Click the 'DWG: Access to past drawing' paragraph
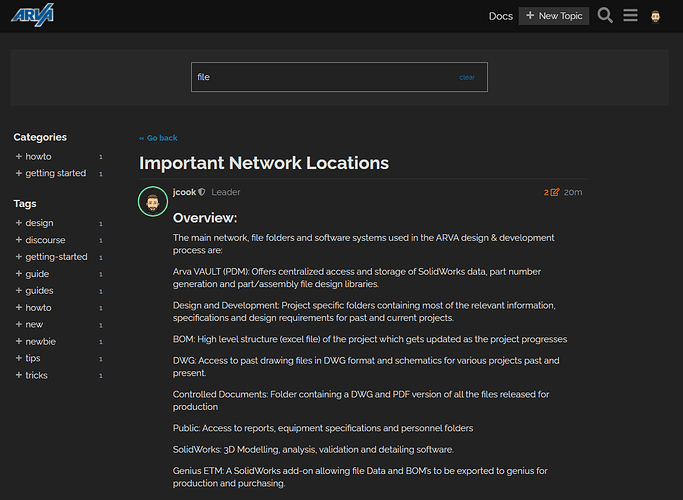The width and height of the screenshot is (683, 500). [x=366, y=367]
